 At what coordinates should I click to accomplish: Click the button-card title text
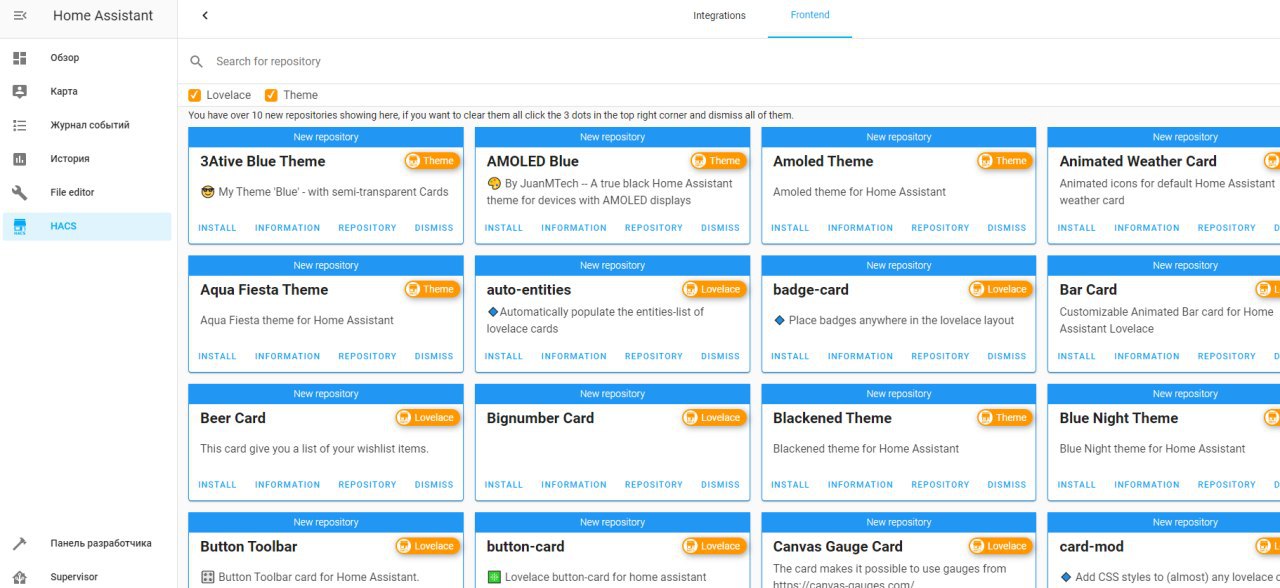(525, 547)
